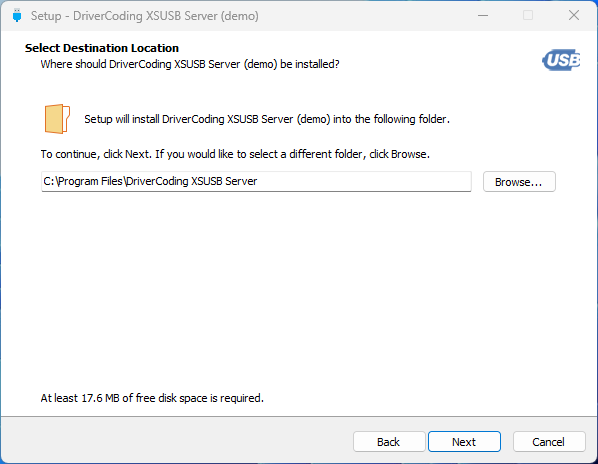Open the Browse folder dialog
The height and width of the screenshot is (464, 598).
[519, 182]
